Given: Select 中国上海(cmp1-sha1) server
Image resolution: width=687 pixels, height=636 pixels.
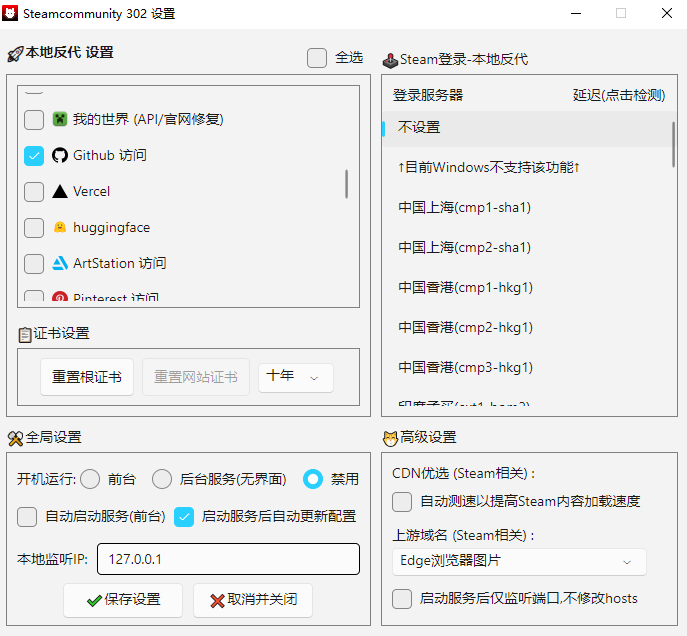Looking at the screenshot, I should click(527, 207).
